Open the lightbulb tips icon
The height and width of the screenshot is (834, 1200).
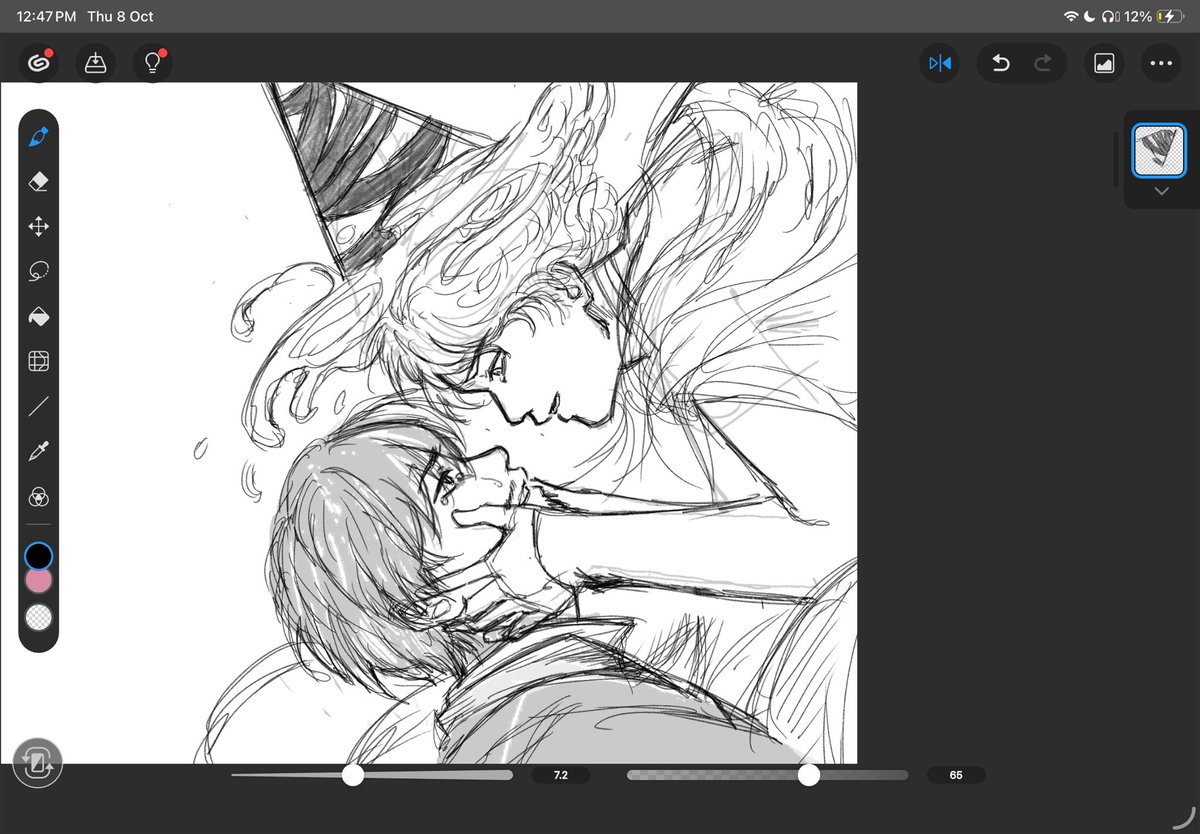point(153,63)
